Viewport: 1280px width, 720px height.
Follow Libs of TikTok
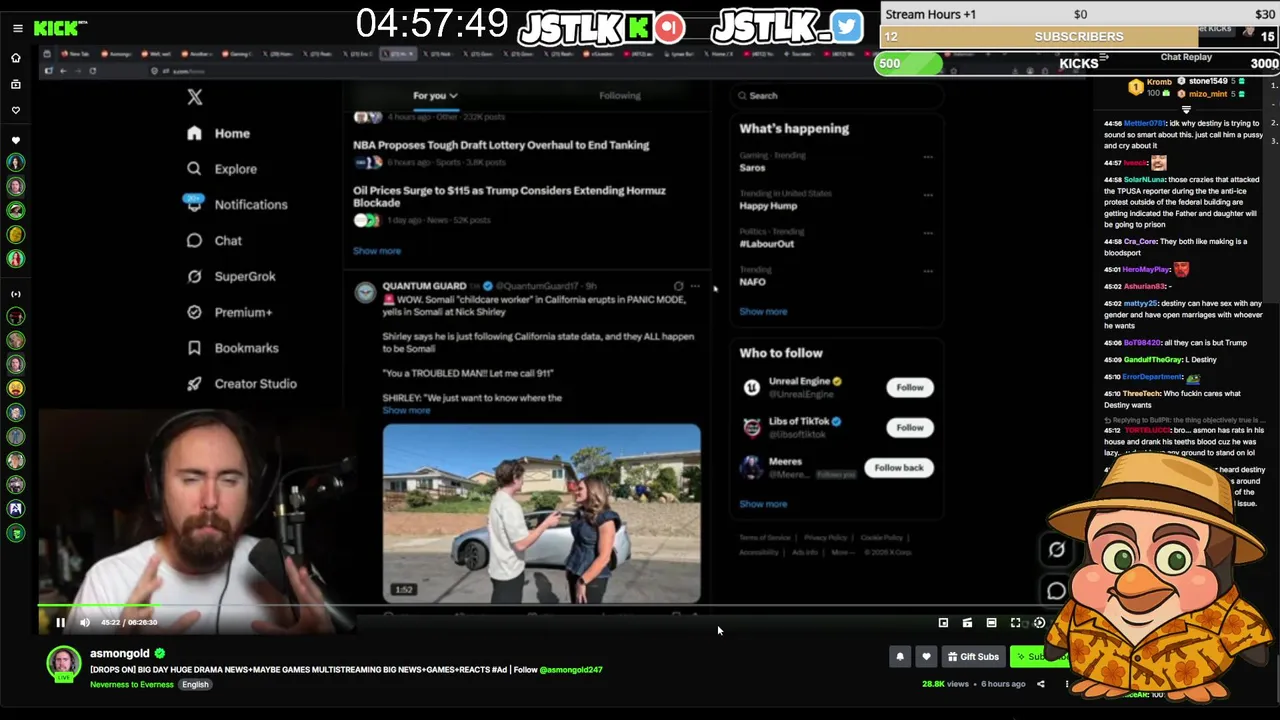(910, 427)
